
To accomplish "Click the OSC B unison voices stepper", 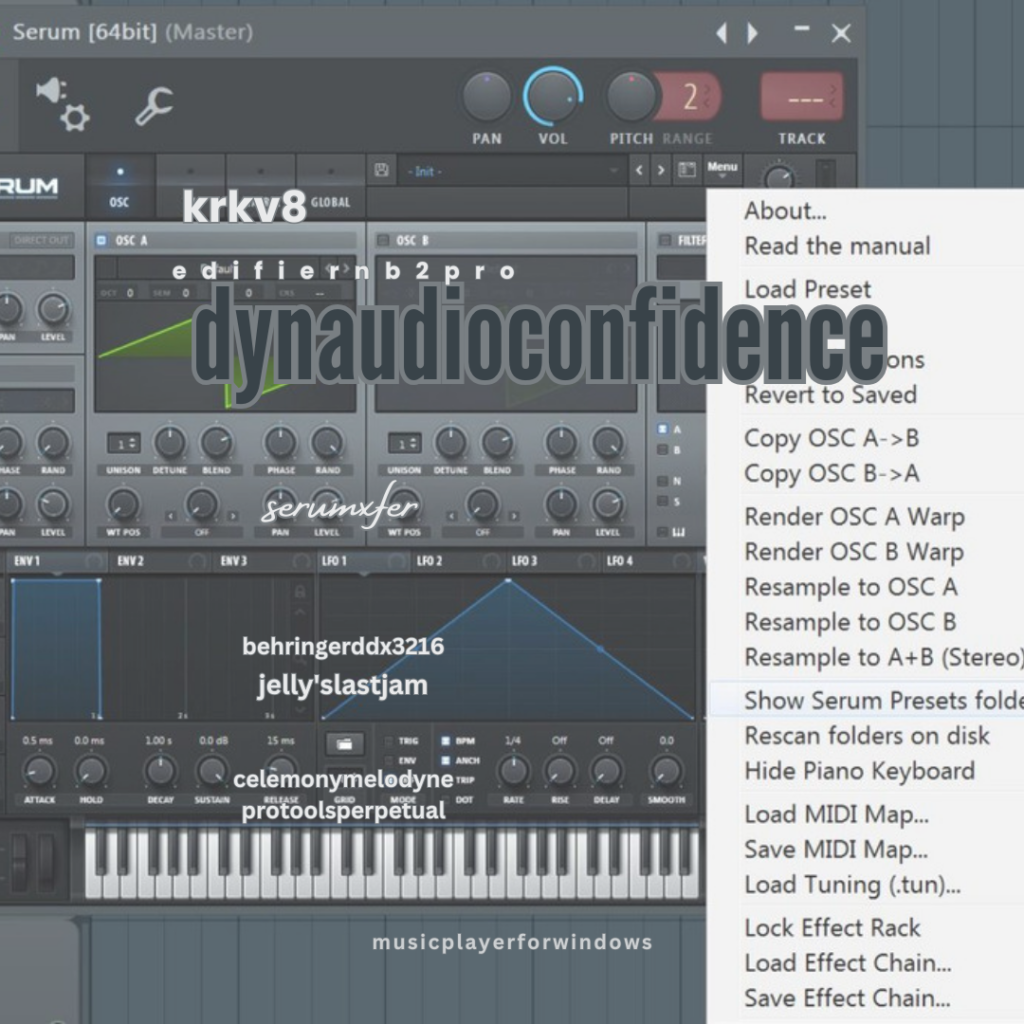I will [405, 443].
